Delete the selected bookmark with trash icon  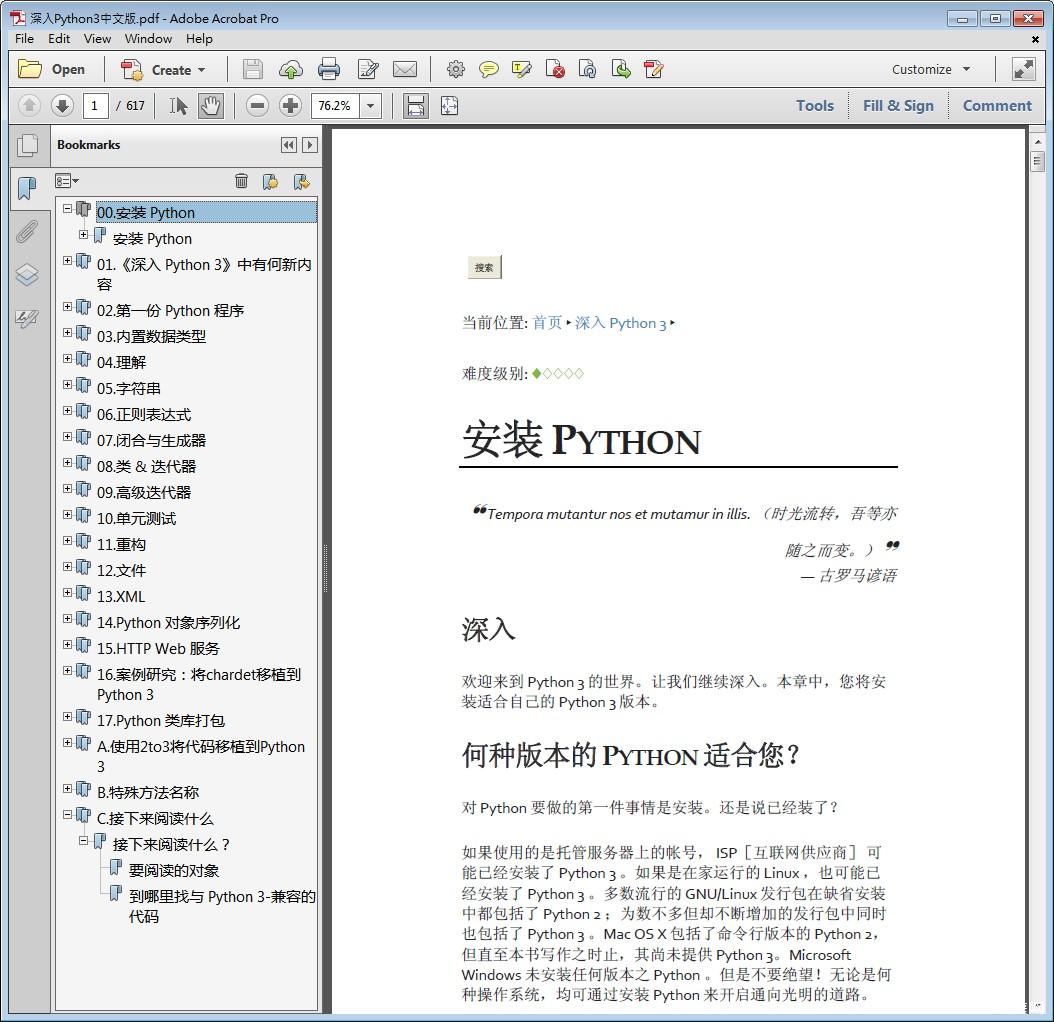[241, 181]
